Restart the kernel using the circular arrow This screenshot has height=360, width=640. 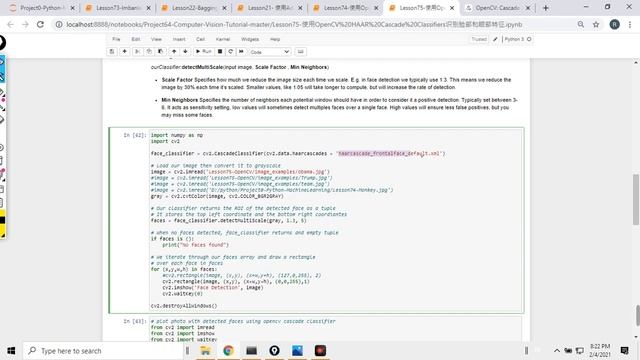pos(231,51)
